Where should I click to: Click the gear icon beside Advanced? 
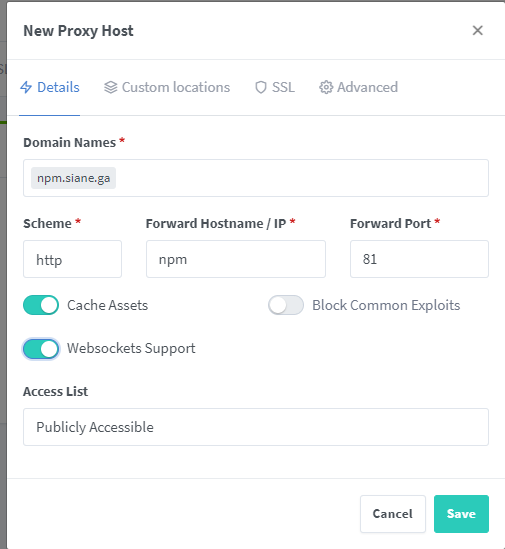tap(326, 87)
